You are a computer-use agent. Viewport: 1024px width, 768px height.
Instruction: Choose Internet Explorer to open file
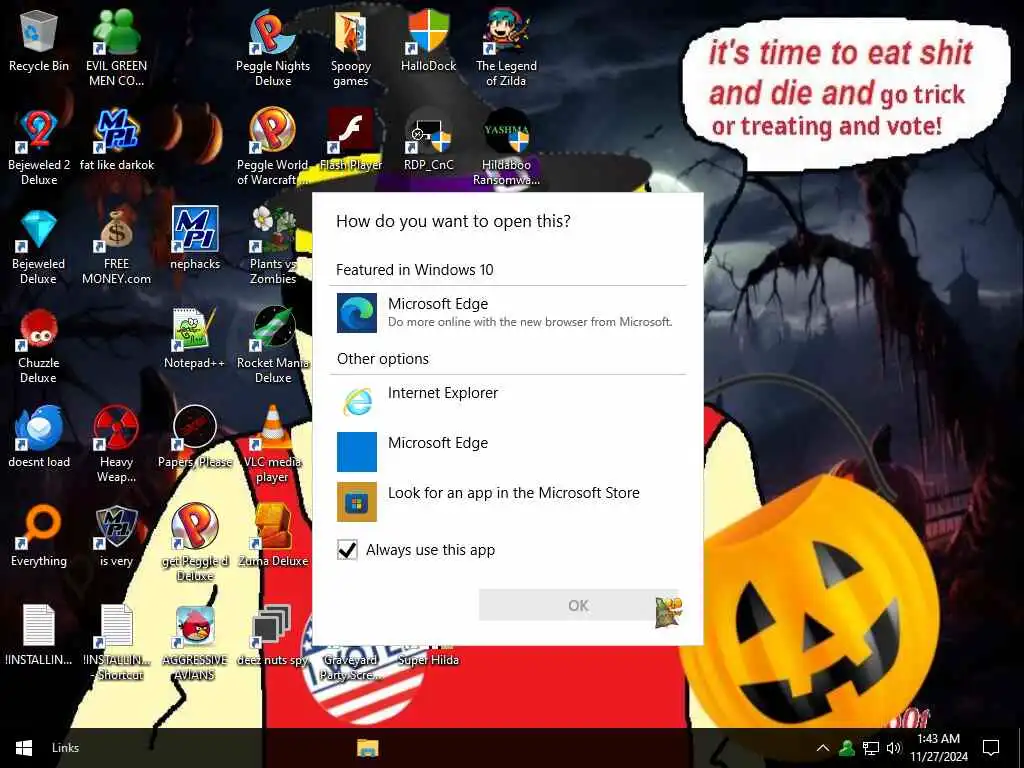tap(508, 401)
